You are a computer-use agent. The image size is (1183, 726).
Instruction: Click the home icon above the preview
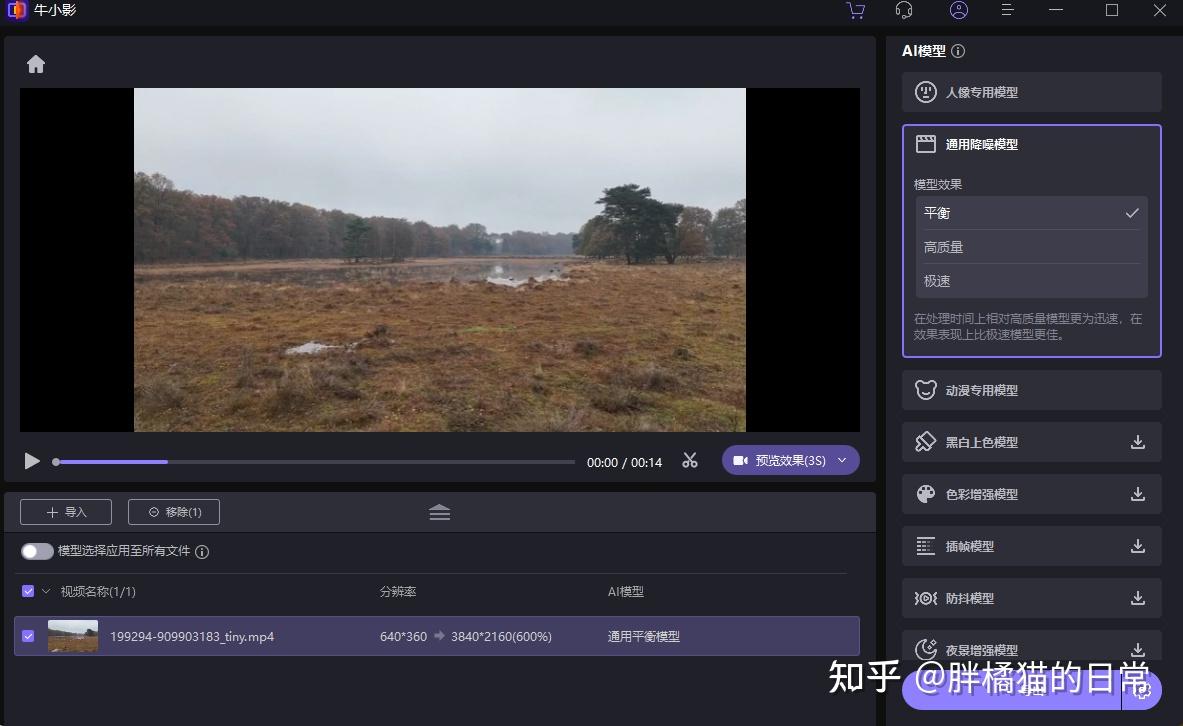coord(36,64)
